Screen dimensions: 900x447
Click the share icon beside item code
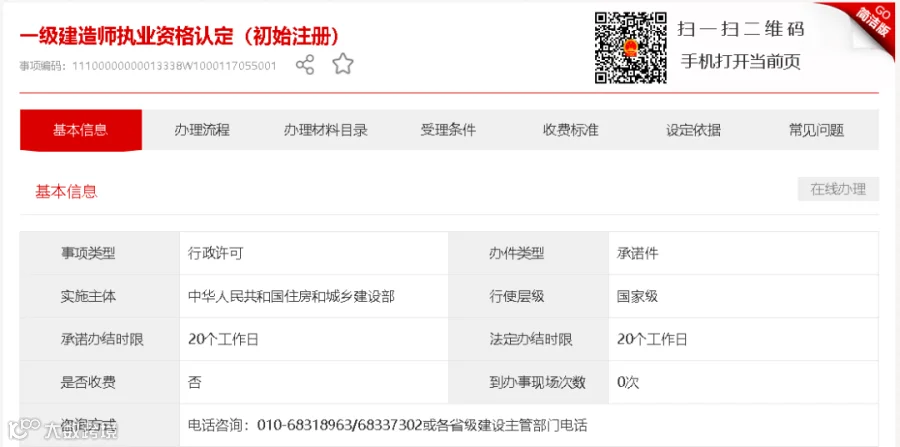305,64
